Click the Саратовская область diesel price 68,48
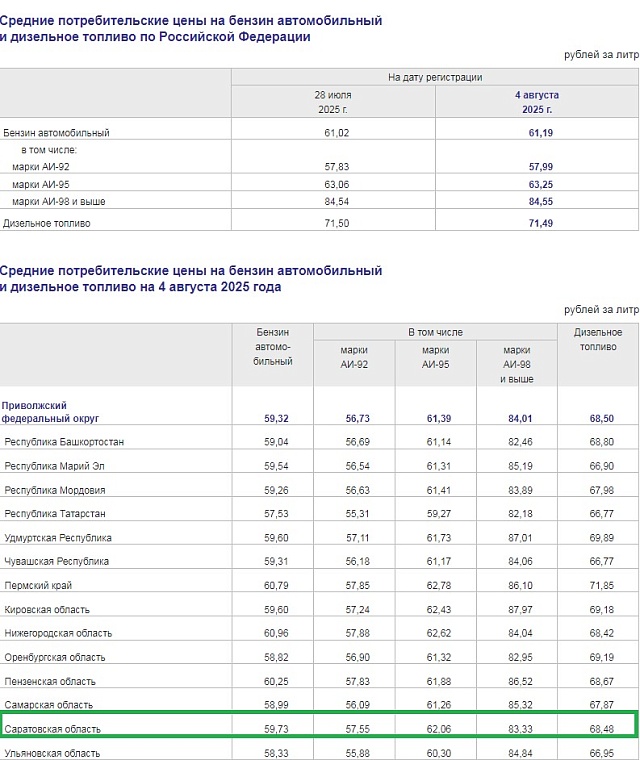 598,729
